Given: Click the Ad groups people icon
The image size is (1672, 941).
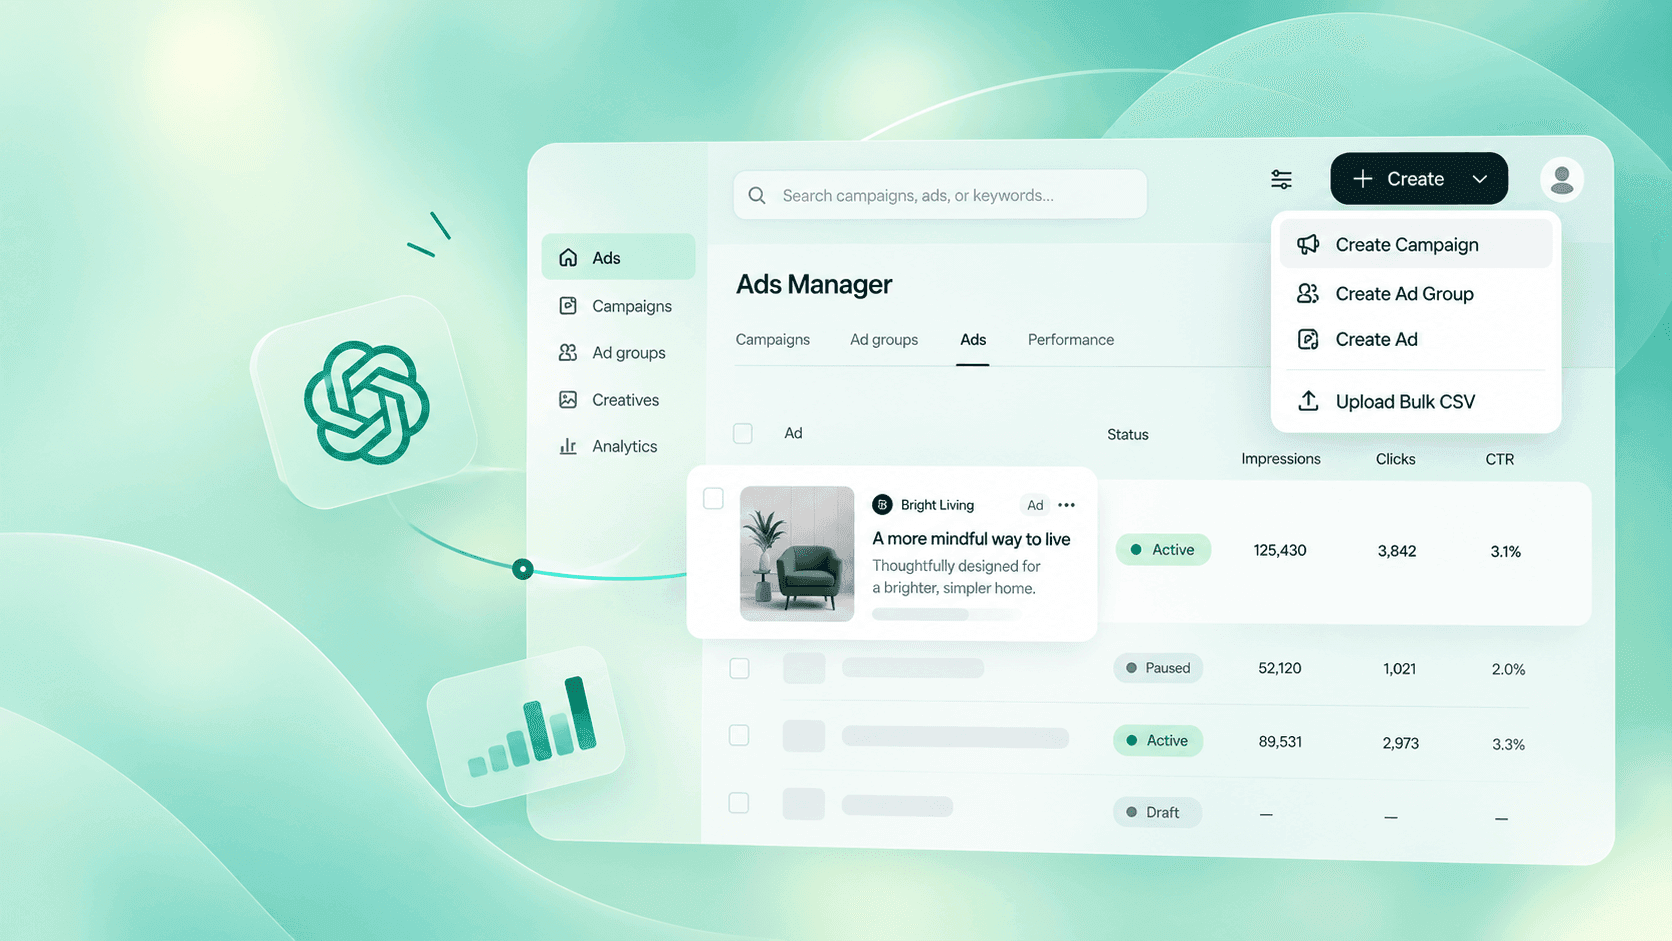Looking at the screenshot, I should pyautogui.click(x=568, y=352).
